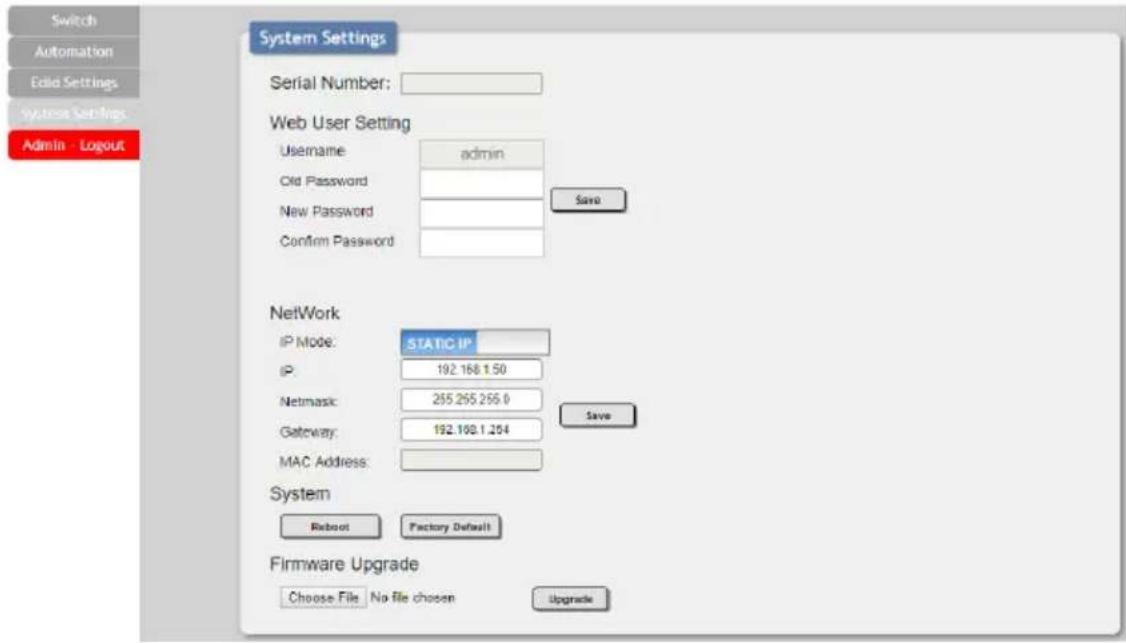Edit the IP address 192.168.1.50 field
1126x643 pixels.
[x=471, y=369]
